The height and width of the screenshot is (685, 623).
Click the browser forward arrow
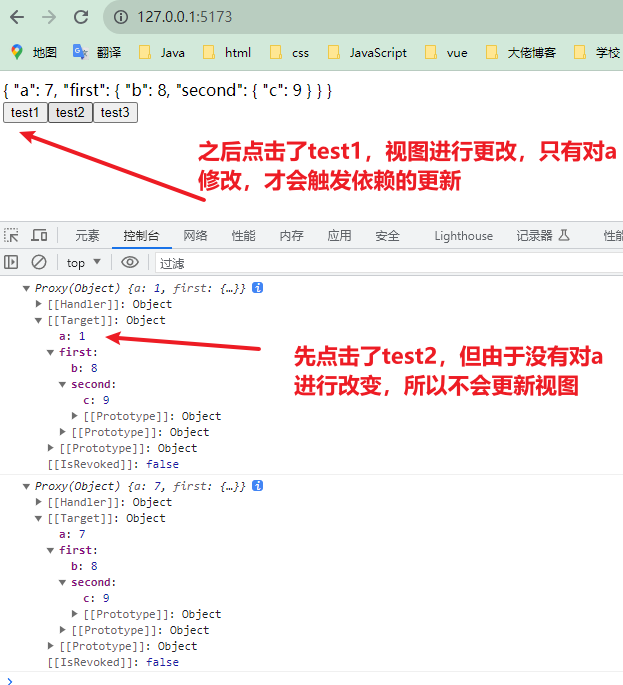tap(49, 17)
